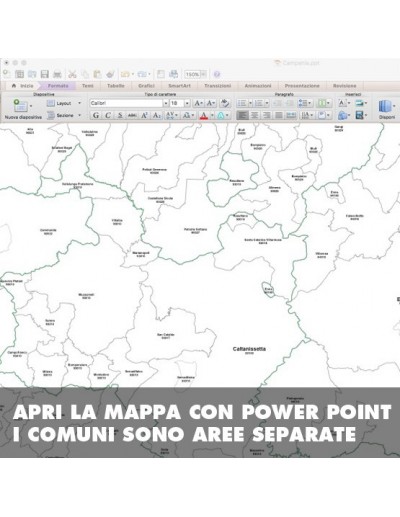Click the distributed text alignment icon
The height and width of the screenshot is (517, 400).
[291, 115]
